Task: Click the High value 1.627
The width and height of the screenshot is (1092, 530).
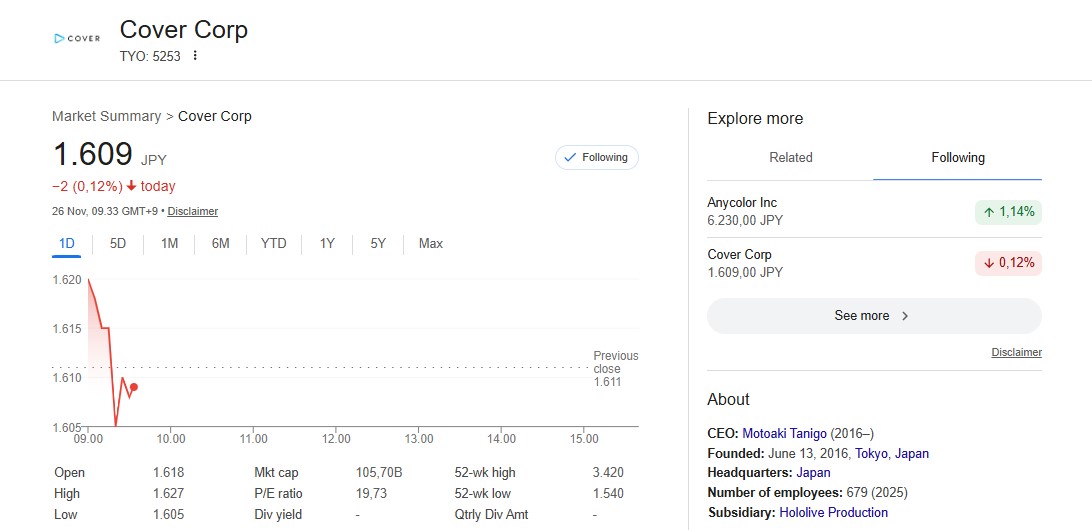Action: click(x=169, y=494)
